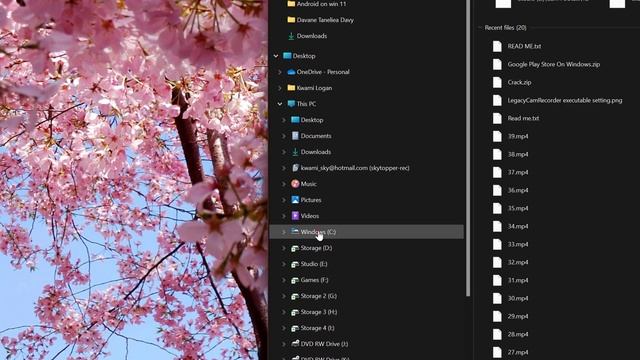Screen dimensions: 640x360
Task: Click the kwami_sky@hotmail.com device icon
Action: pos(295,168)
